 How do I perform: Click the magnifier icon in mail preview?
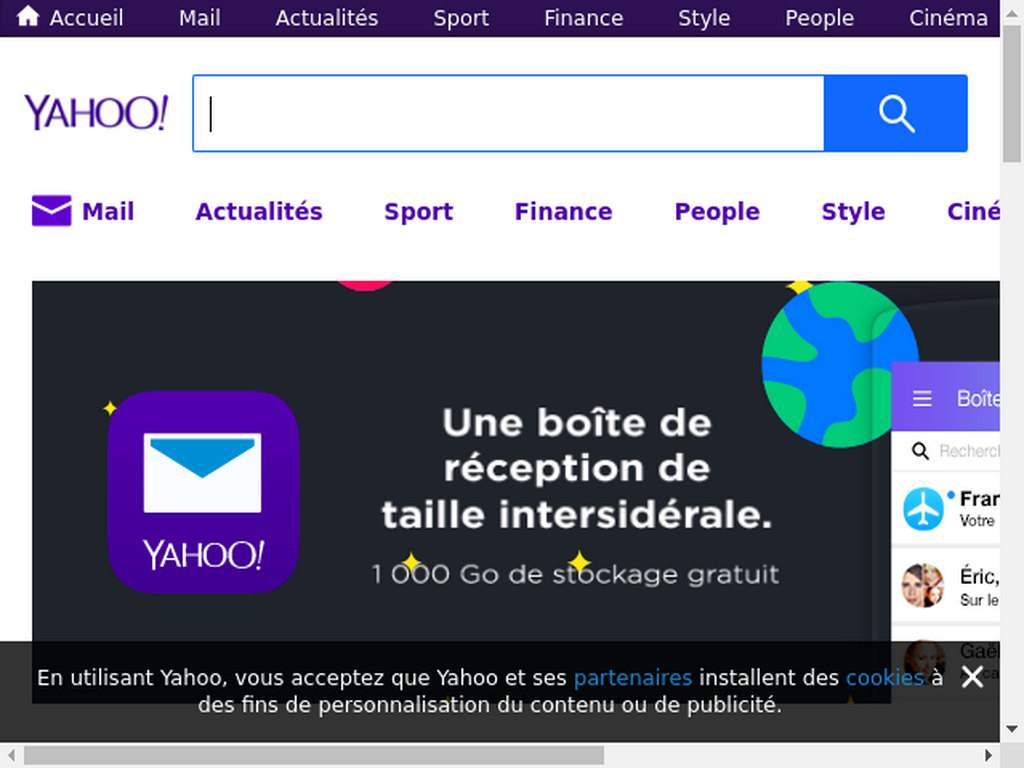click(920, 451)
